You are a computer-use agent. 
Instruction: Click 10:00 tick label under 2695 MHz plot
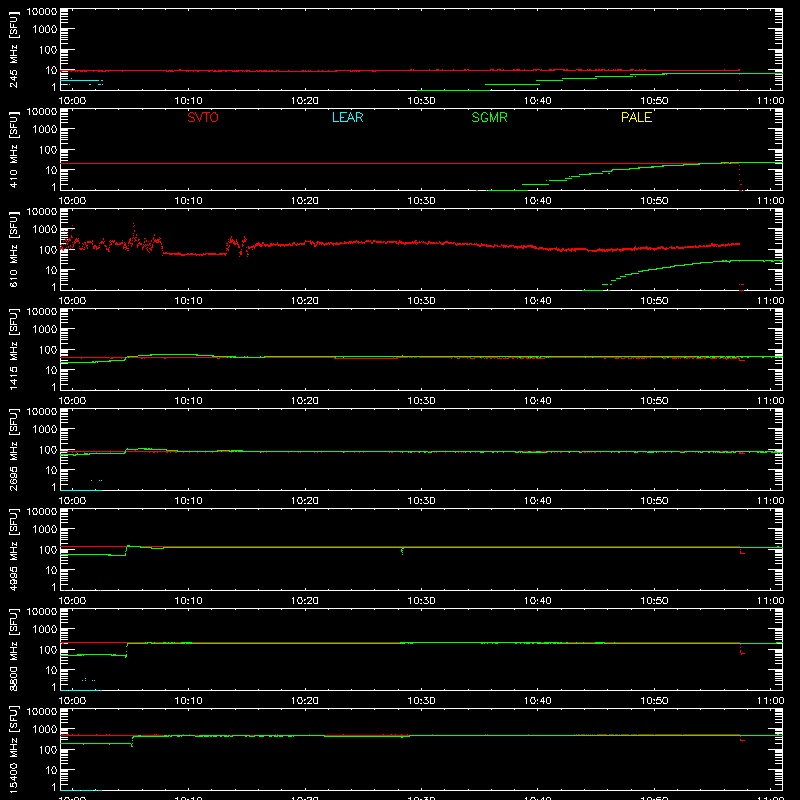72,501
